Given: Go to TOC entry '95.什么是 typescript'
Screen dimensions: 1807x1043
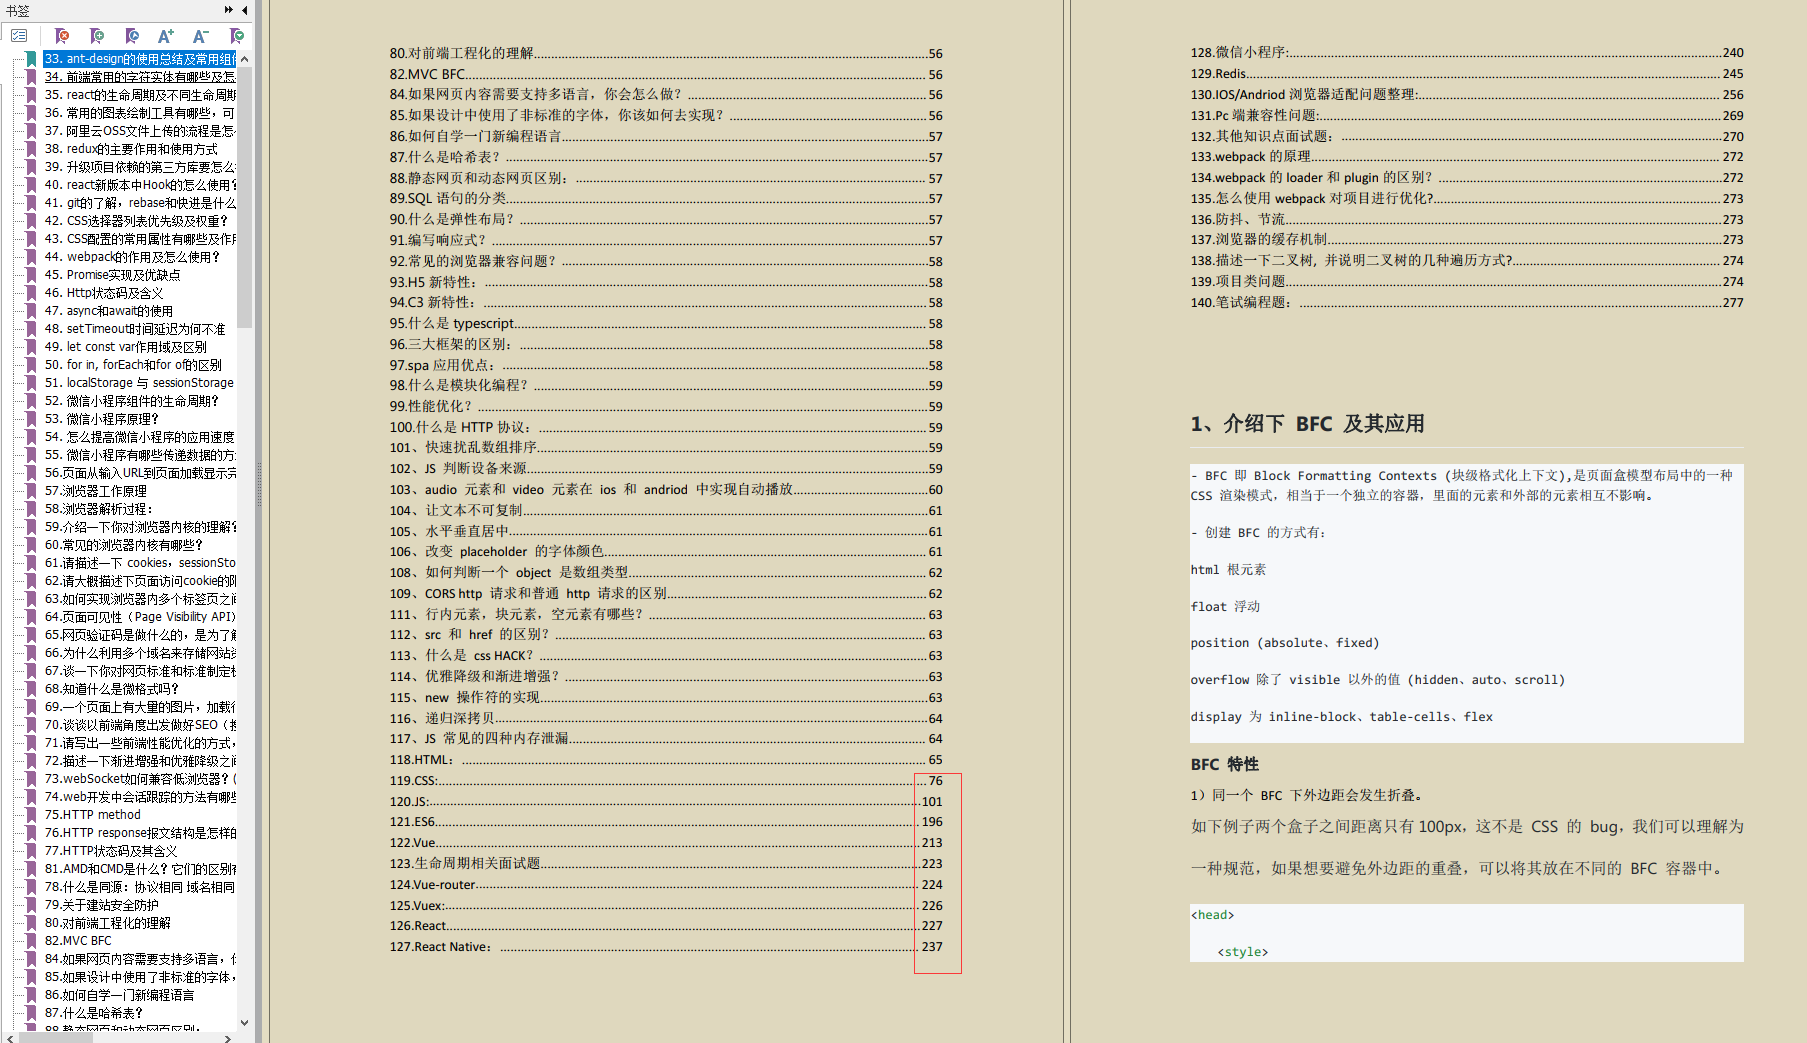Looking at the screenshot, I should pyautogui.click(x=666, y=323).
